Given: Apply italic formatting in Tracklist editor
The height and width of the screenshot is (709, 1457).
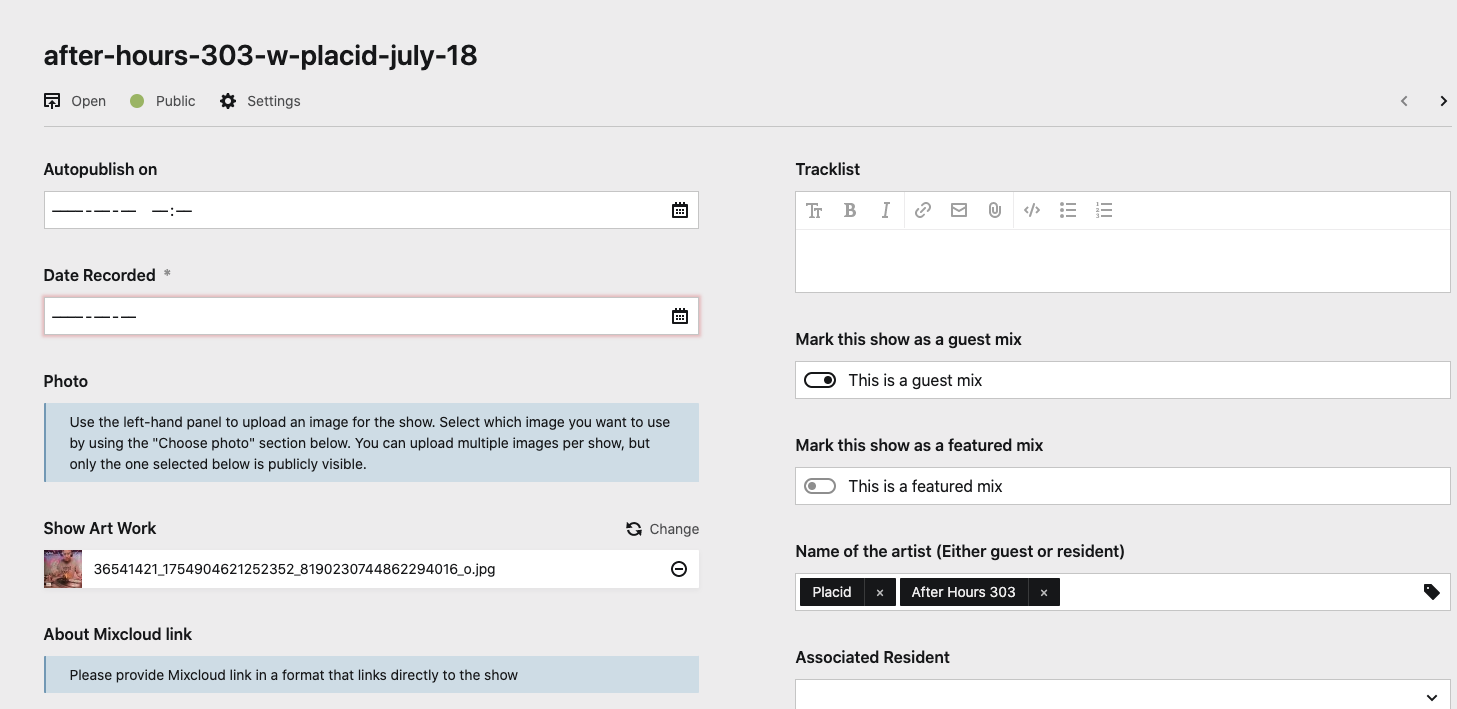Looking at the screenshot, I should pyautogui.click(x=885, y=210).
